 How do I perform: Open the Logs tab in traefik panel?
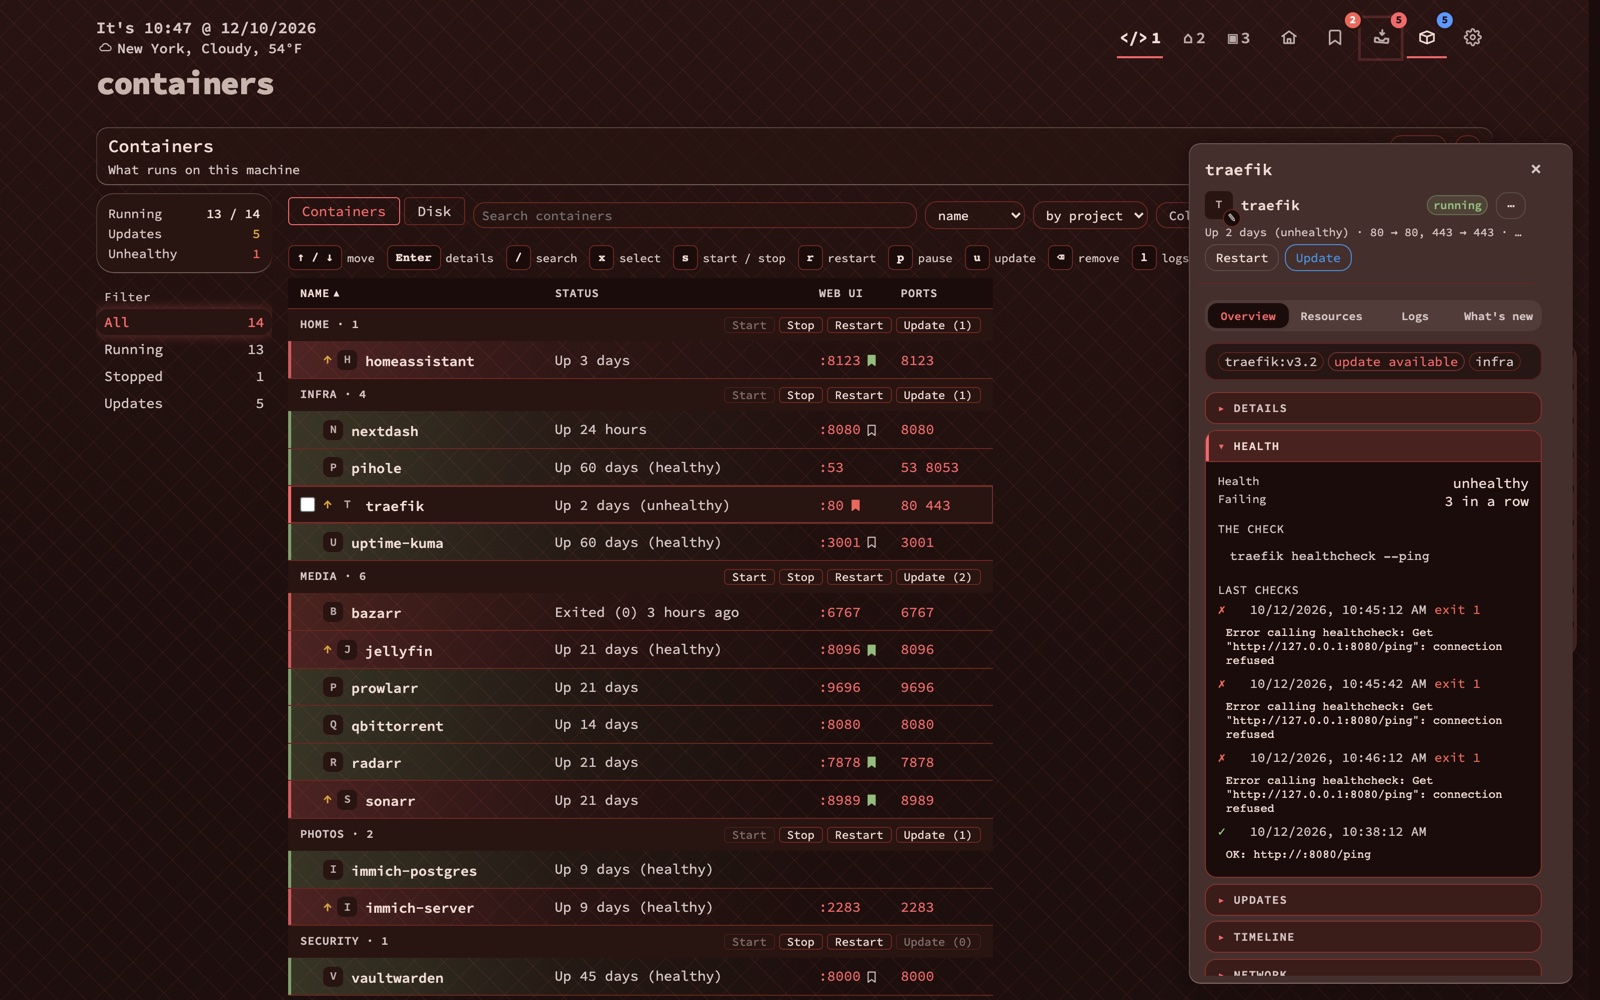point(1415,316)
